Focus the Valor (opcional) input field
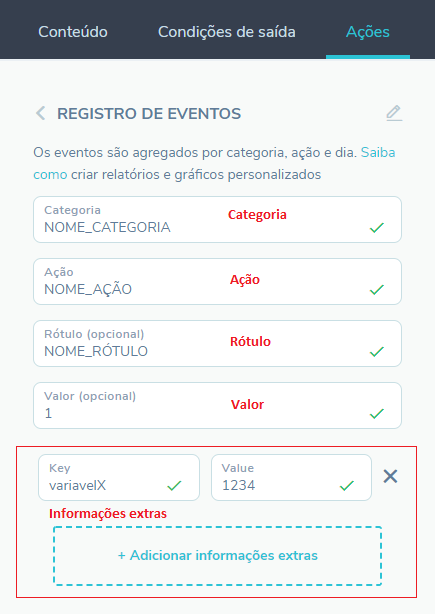The height and width of the screenshot is (614, 435). 218,405
